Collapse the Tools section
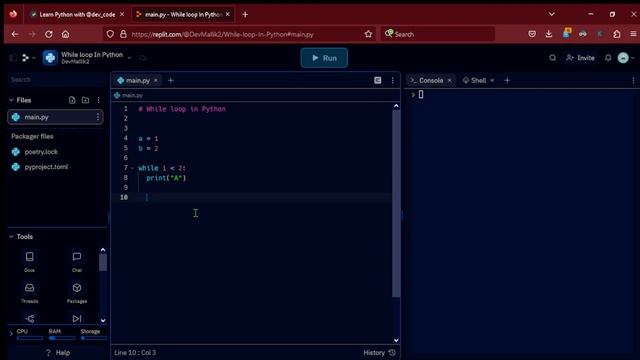 click(11, 237)
